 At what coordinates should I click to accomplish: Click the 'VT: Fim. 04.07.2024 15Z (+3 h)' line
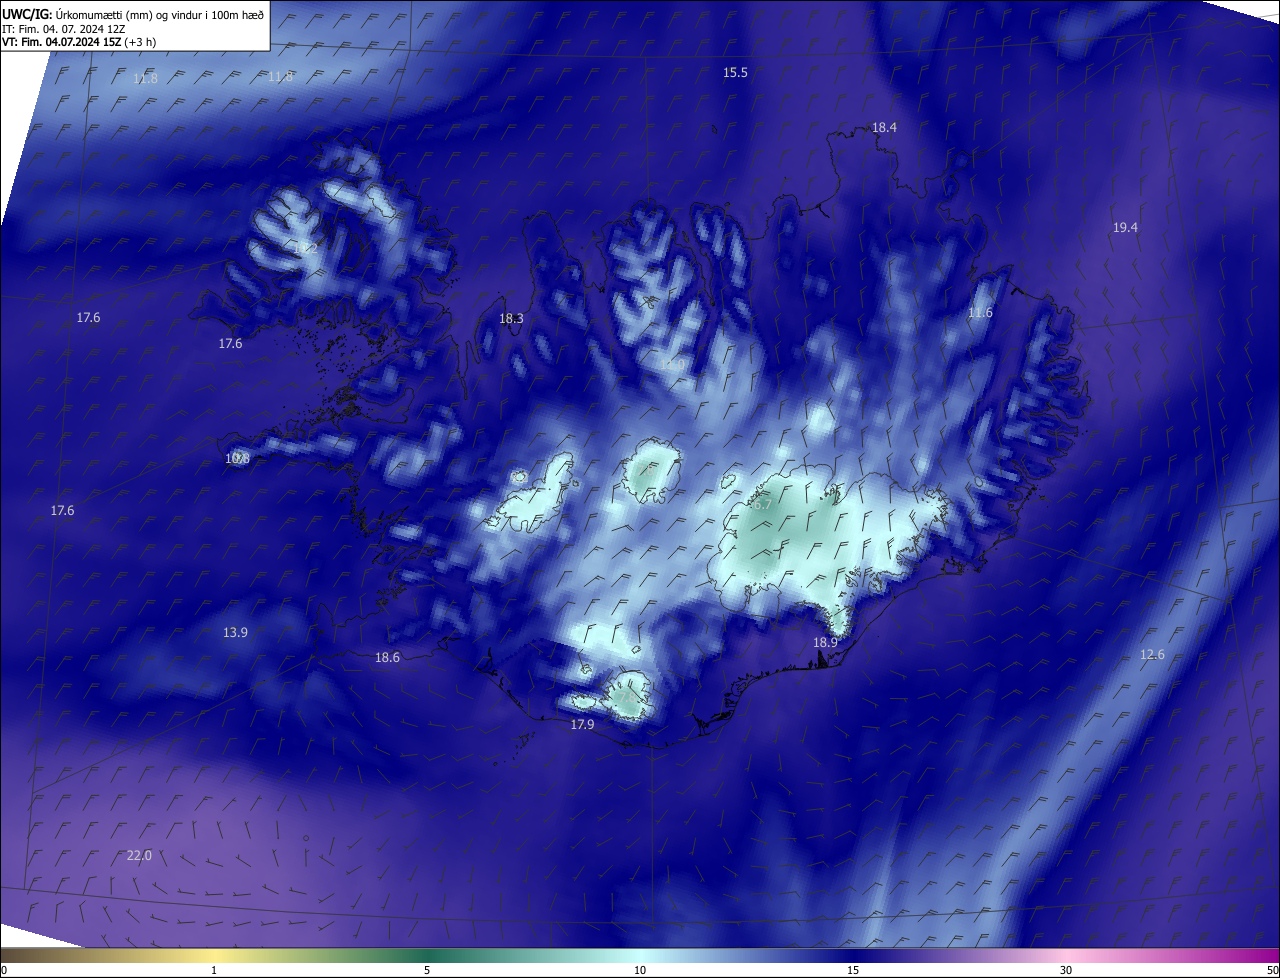tap(78, 42)
